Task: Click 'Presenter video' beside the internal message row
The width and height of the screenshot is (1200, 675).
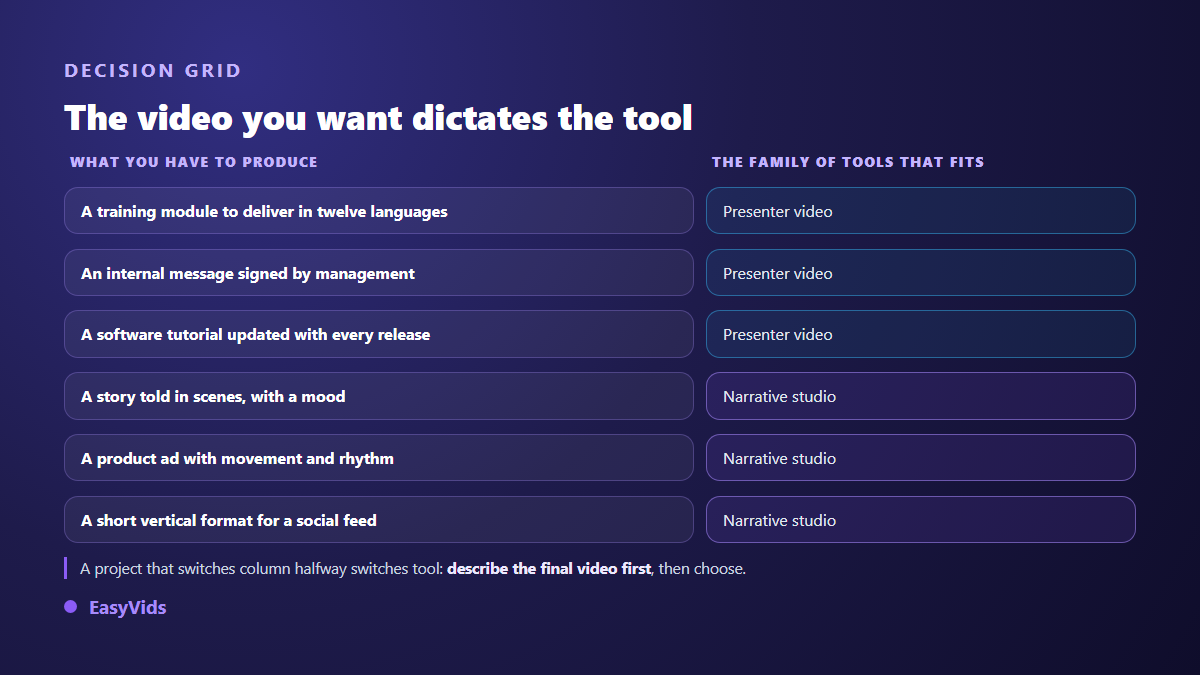Action: (921, 273)
